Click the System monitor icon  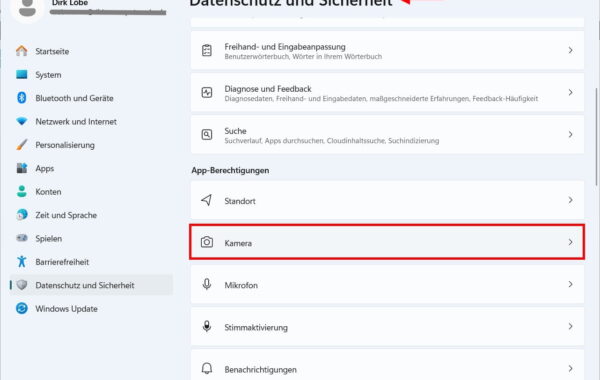(x=22, y=74)
